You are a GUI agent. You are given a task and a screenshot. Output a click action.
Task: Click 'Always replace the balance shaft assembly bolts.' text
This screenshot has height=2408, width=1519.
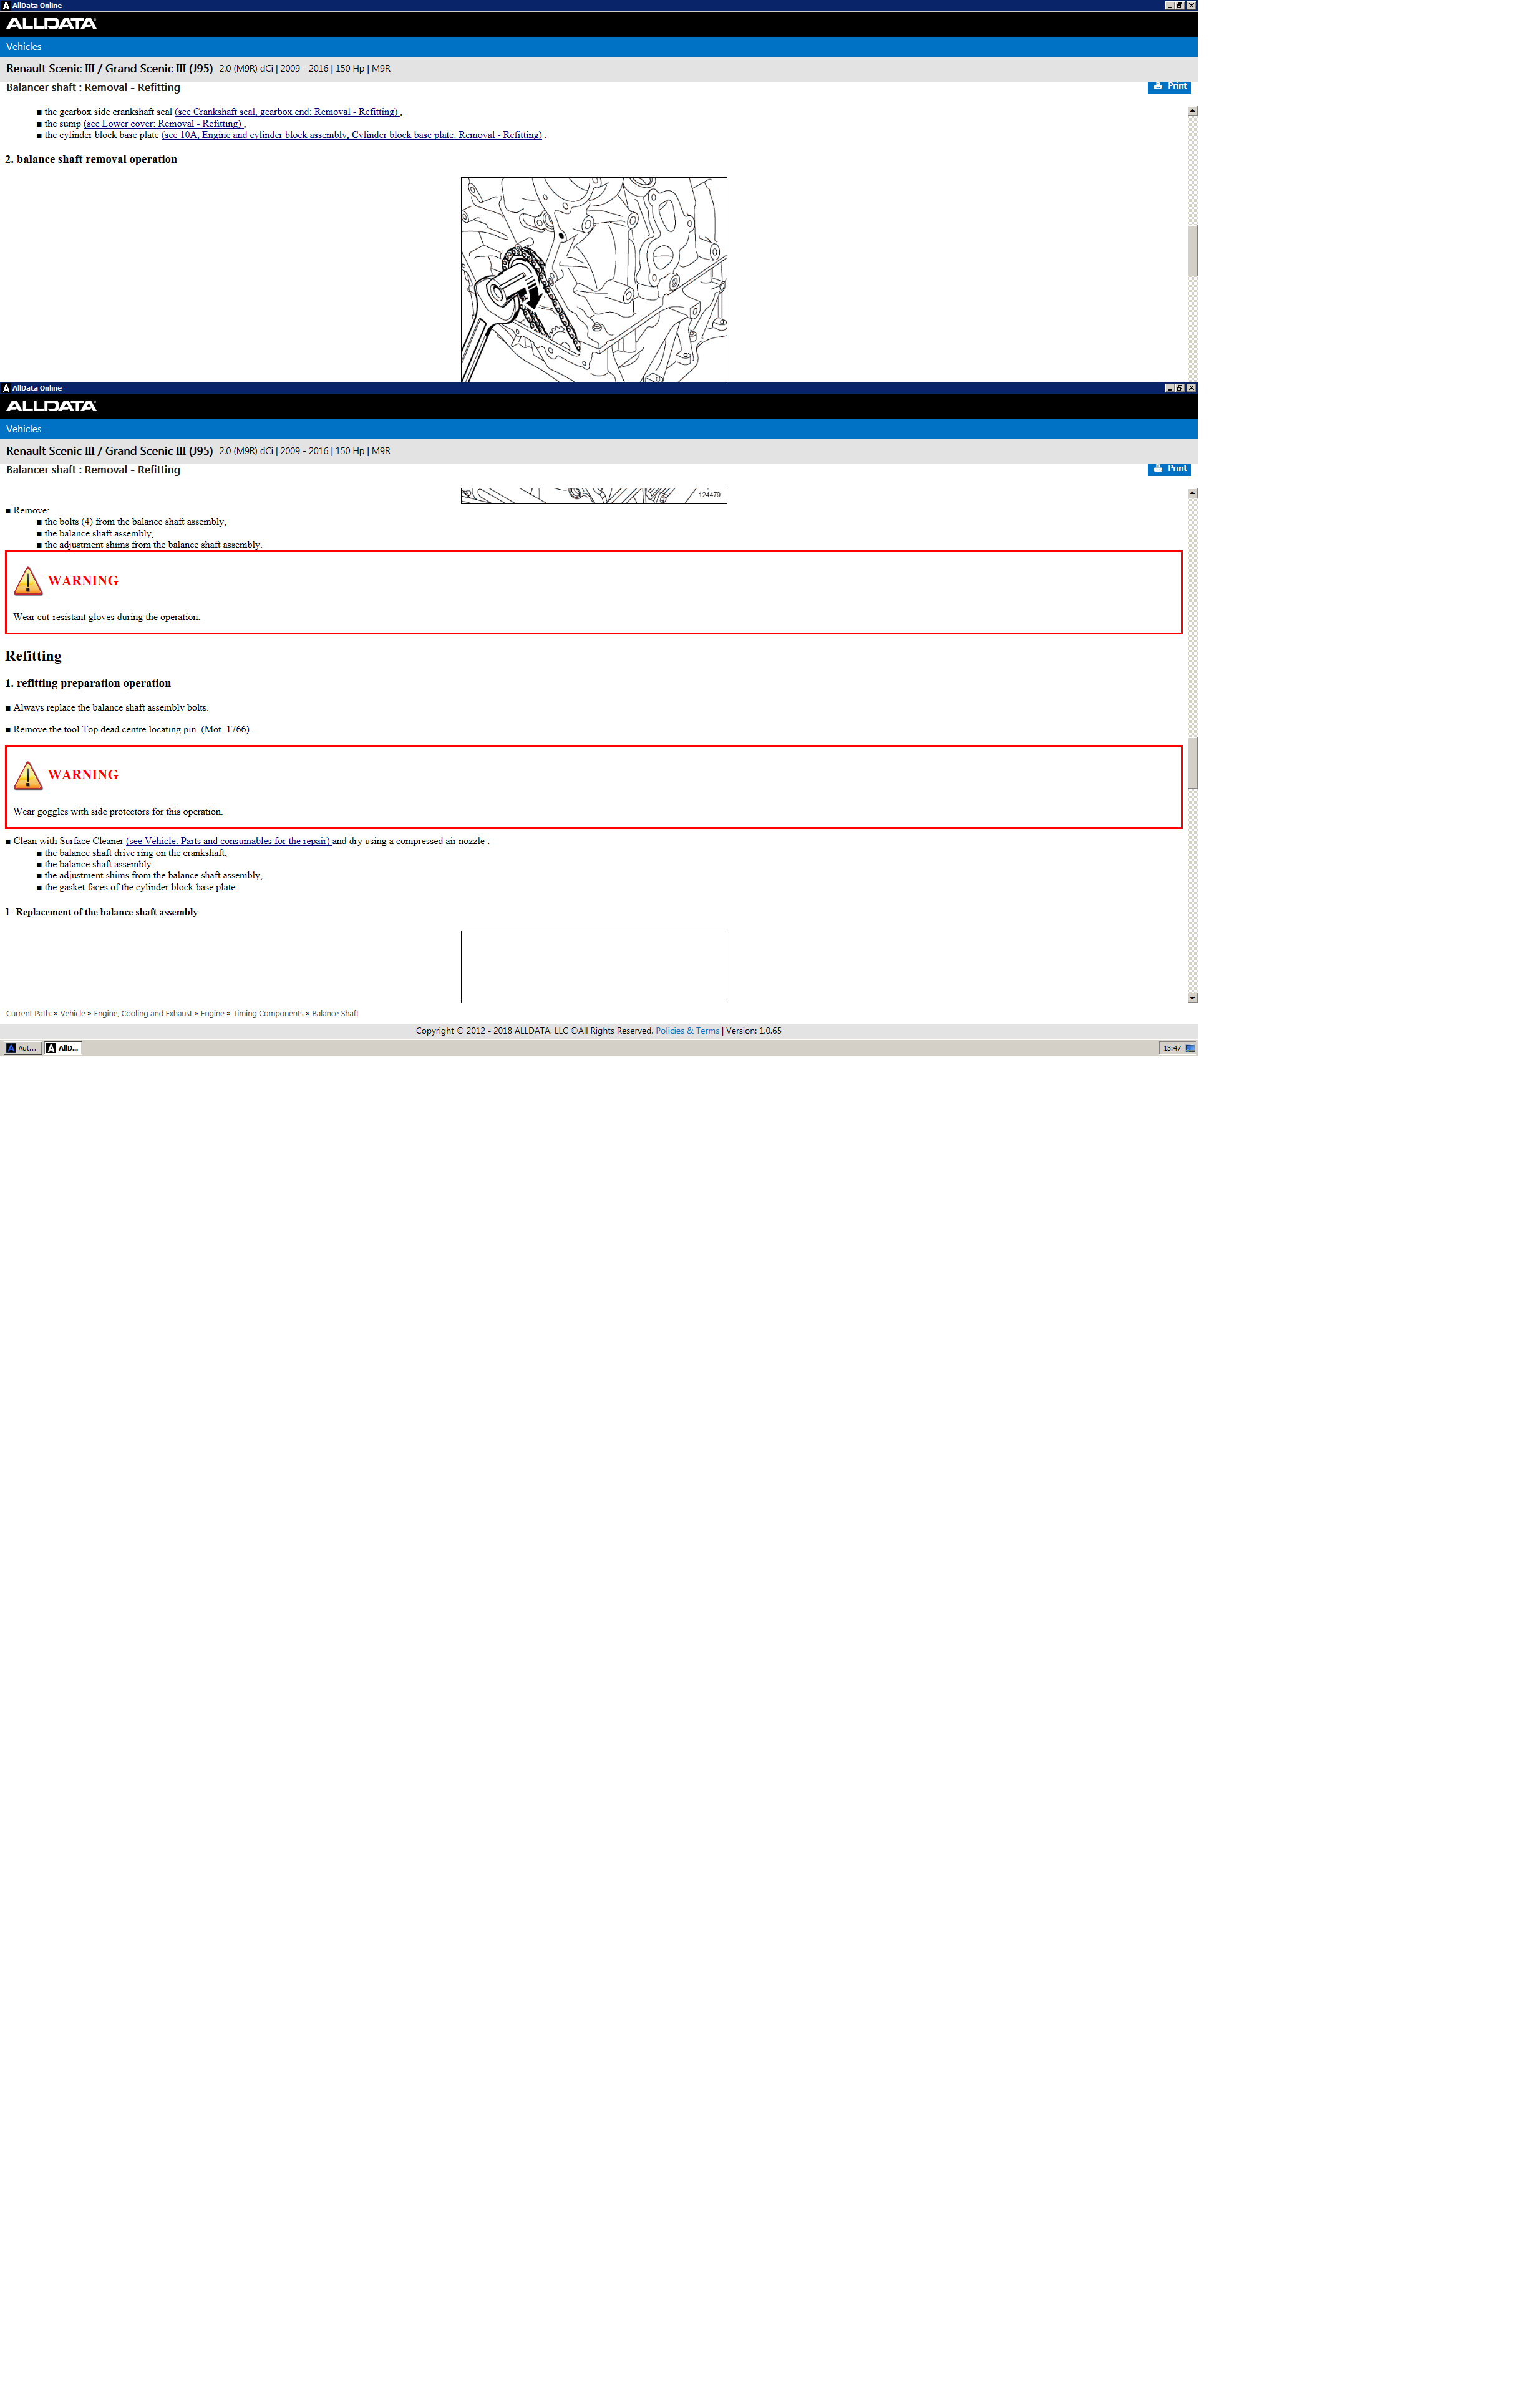pyautogui.click(x=111, y=708)
